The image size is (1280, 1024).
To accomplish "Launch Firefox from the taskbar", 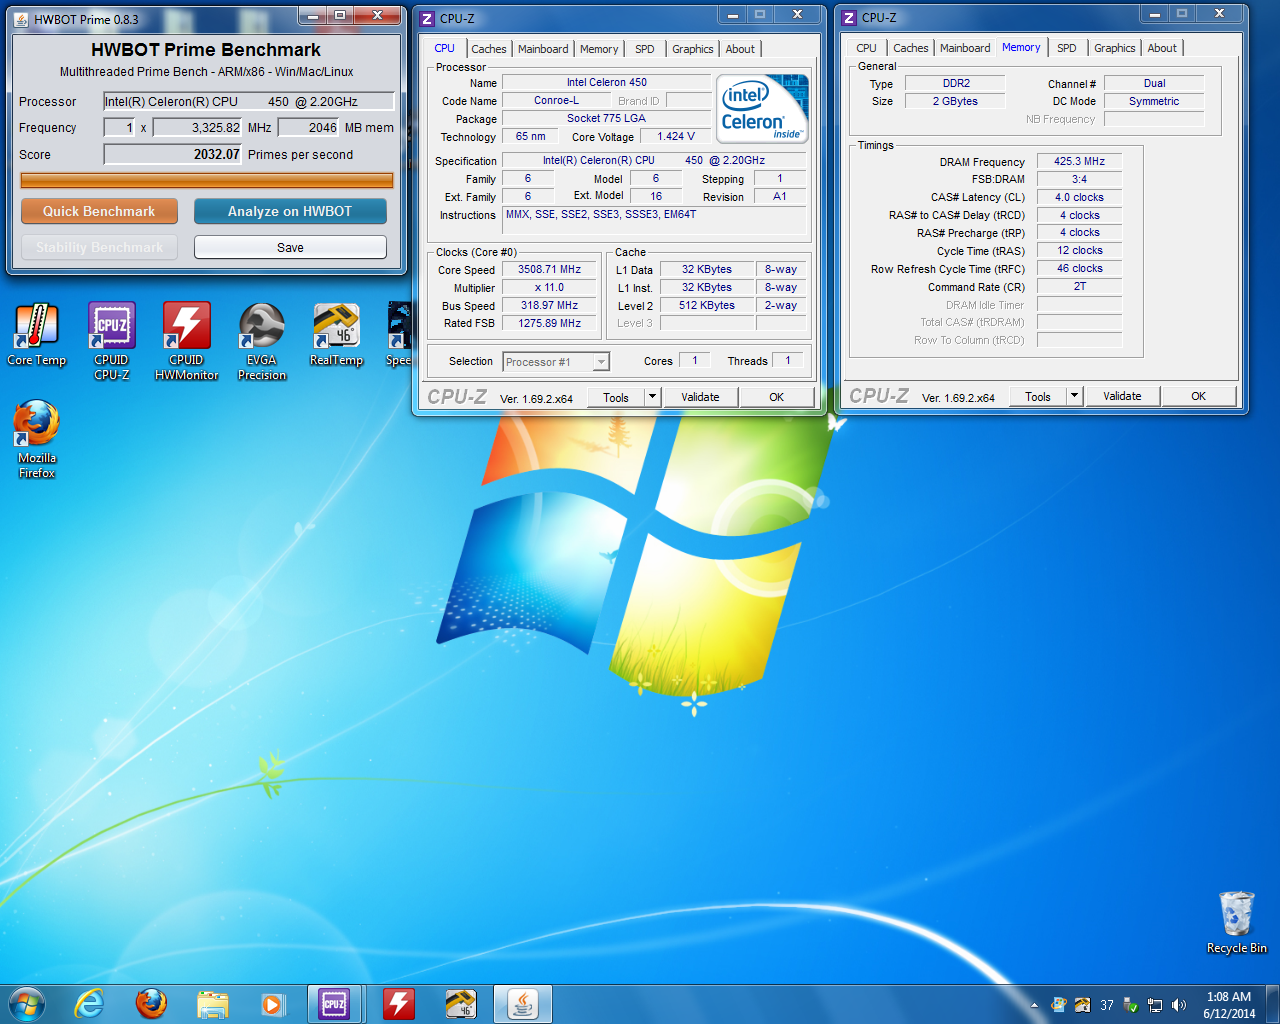I will click(x=151, y=1003).
